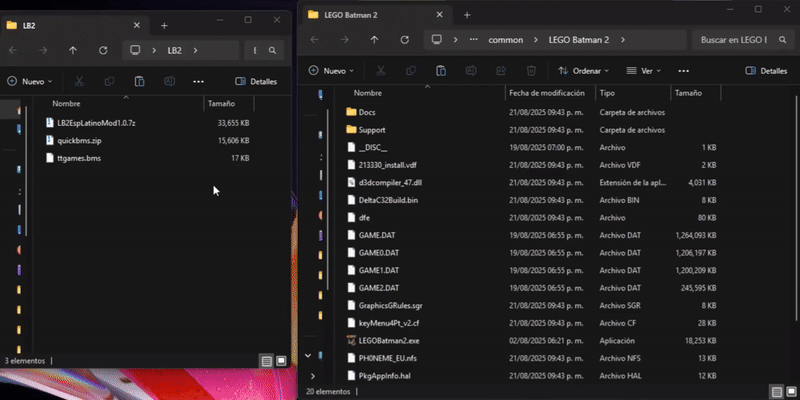Screen dimensions: 800x400
Task: Click LEGO Batman 2 breadcrumb segment
Action: coord(579,40)
